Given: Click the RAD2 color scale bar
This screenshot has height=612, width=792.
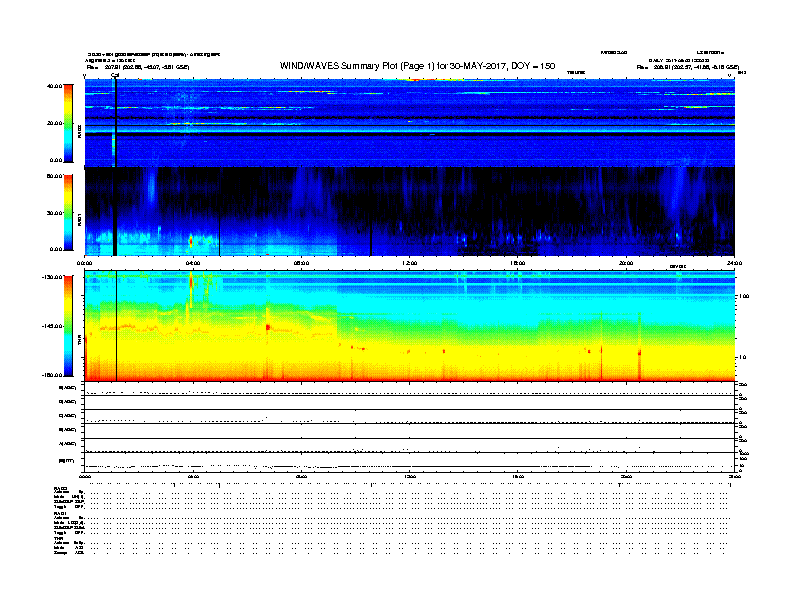Looking at the screenshot, I should (68, 123).
